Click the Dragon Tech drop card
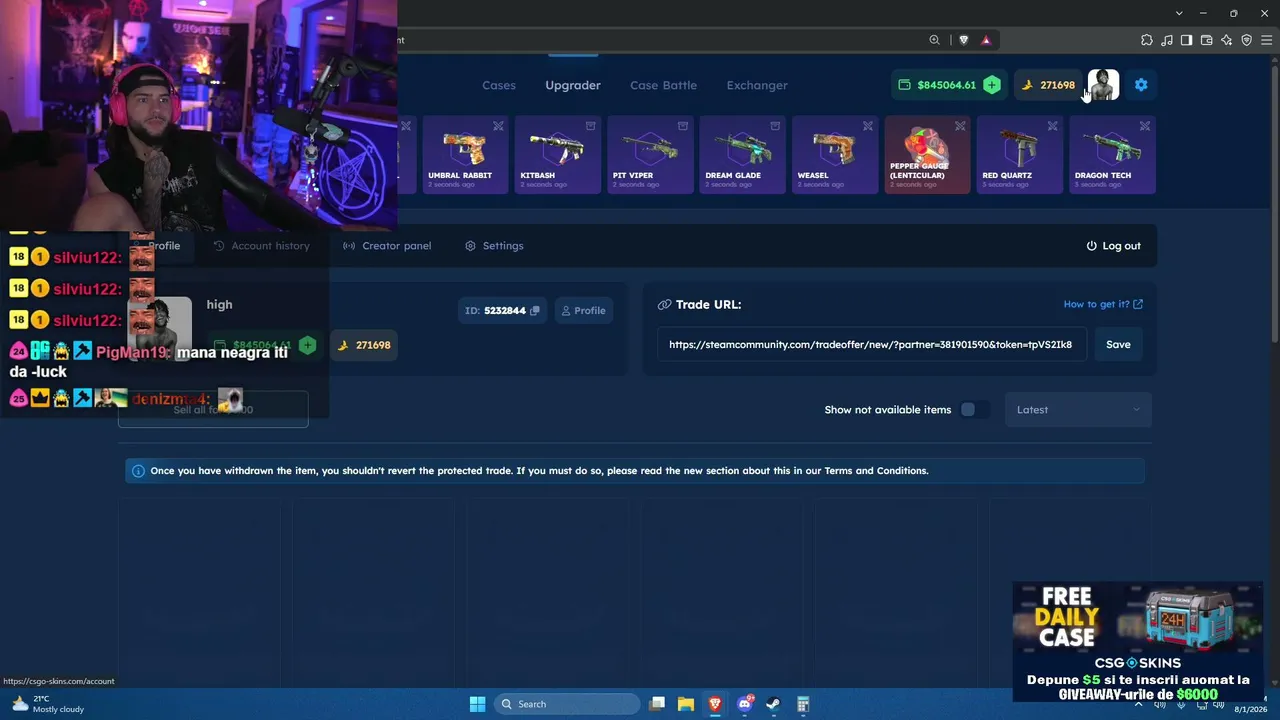This screenshot has height=720, width=1280. 1112,155
